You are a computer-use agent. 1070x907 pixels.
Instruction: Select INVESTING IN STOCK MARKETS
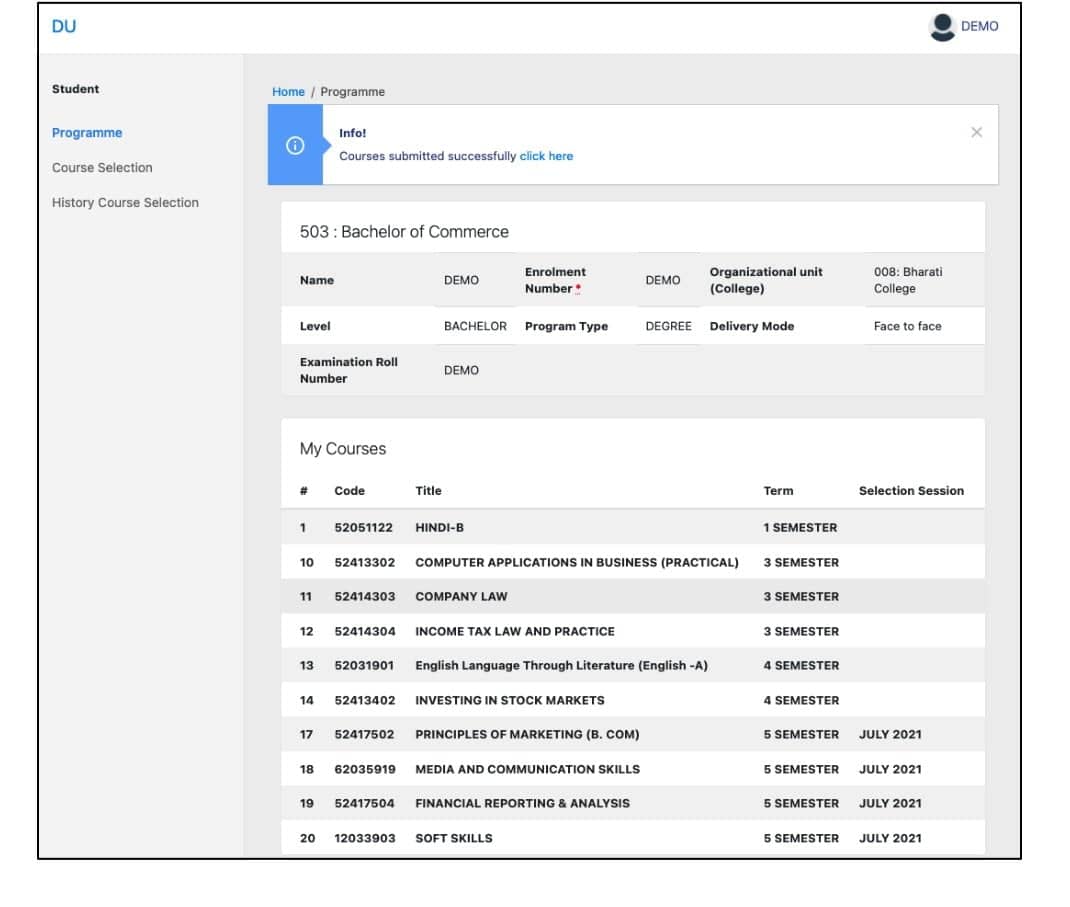point(510,701)
